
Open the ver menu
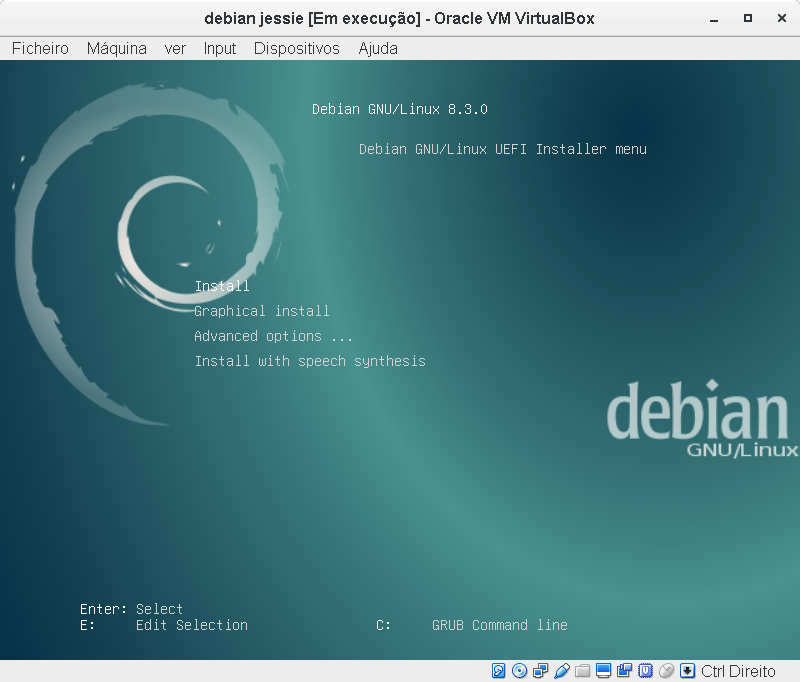pyautogui.click(x=175, y=48)
